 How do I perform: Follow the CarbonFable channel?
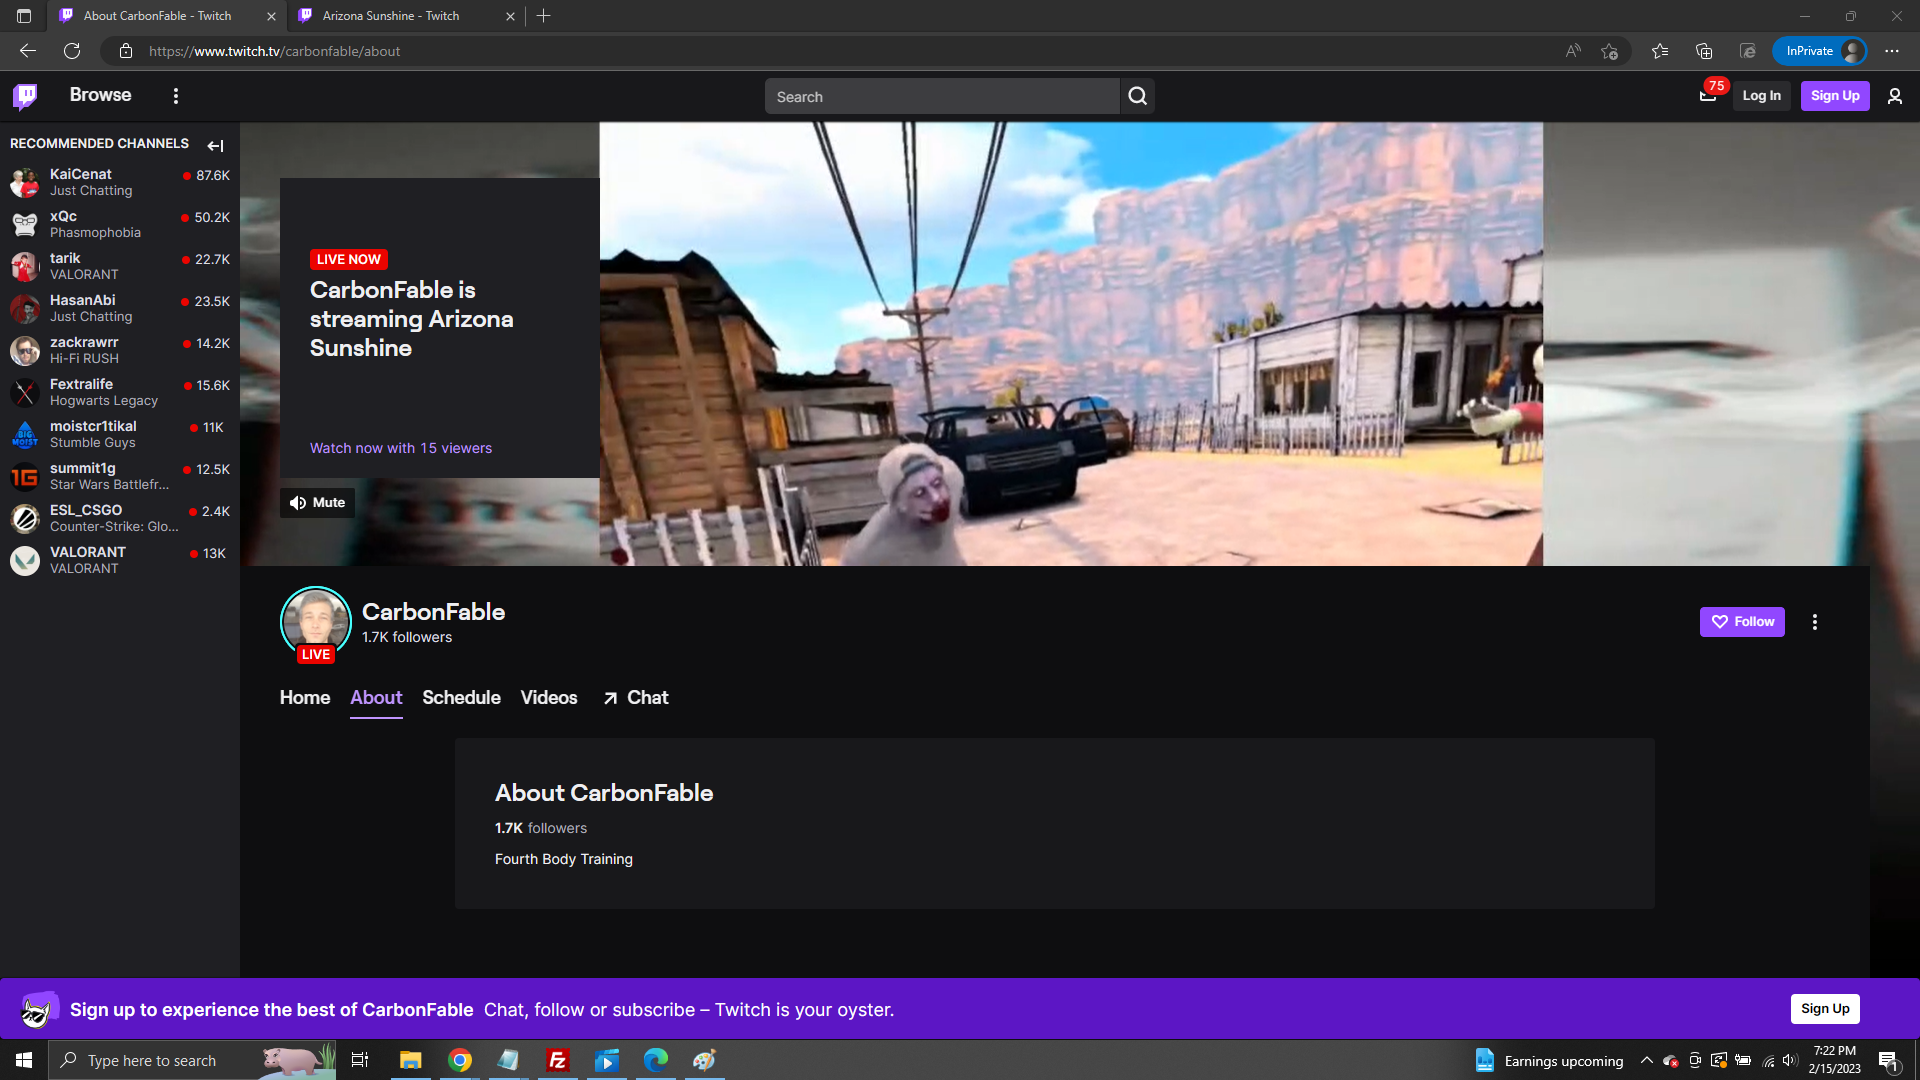(1742, 622)
